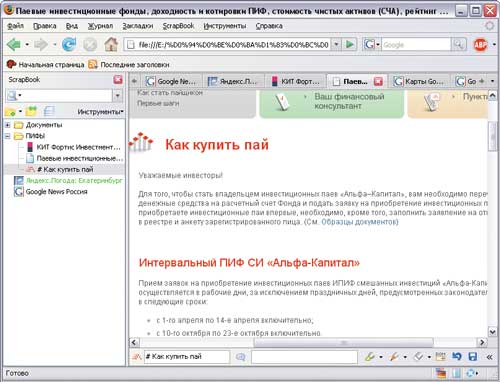Close the ScrapBook sidebar with red X
Viewport: 500px width, 382px height.
pos(118,80)
